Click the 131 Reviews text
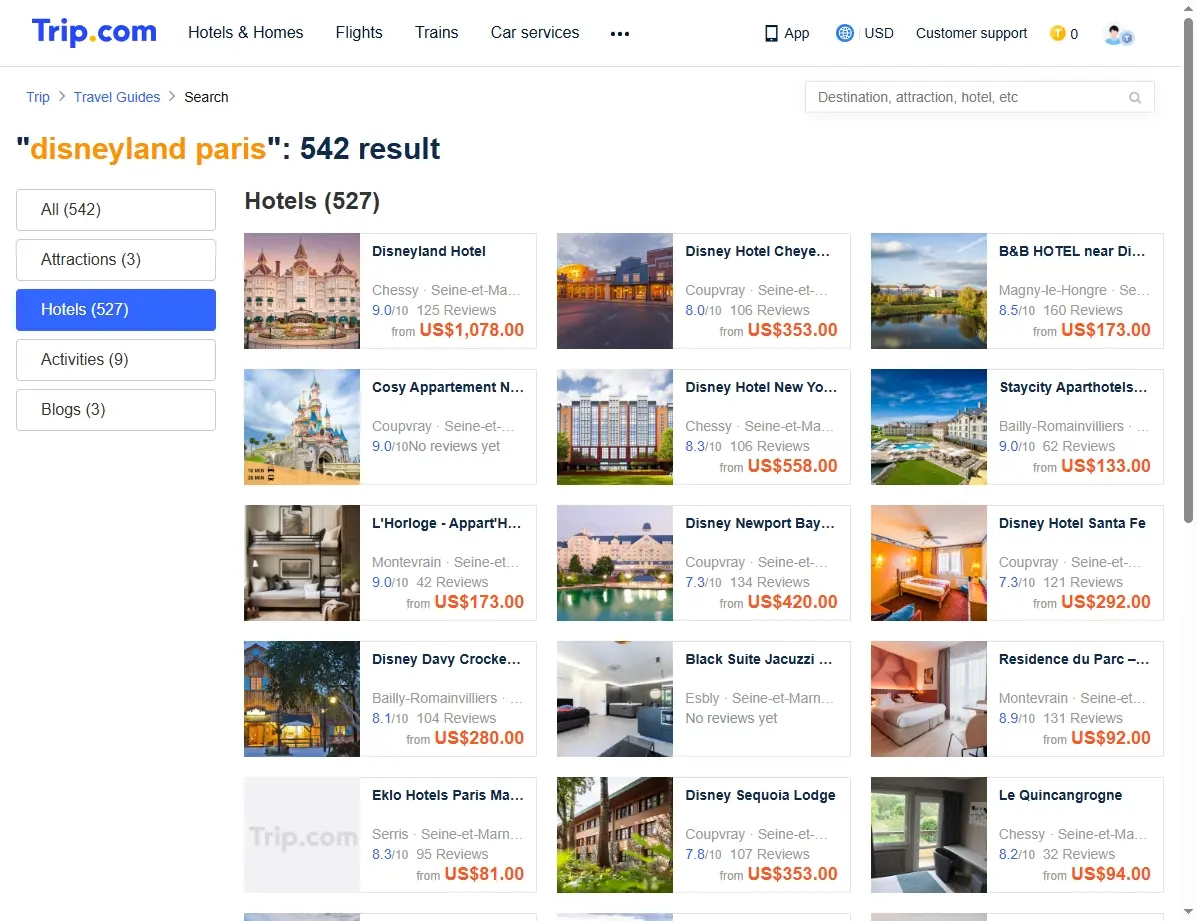The width and height of the screenshot is (1196, 921). coord(1083,718)
